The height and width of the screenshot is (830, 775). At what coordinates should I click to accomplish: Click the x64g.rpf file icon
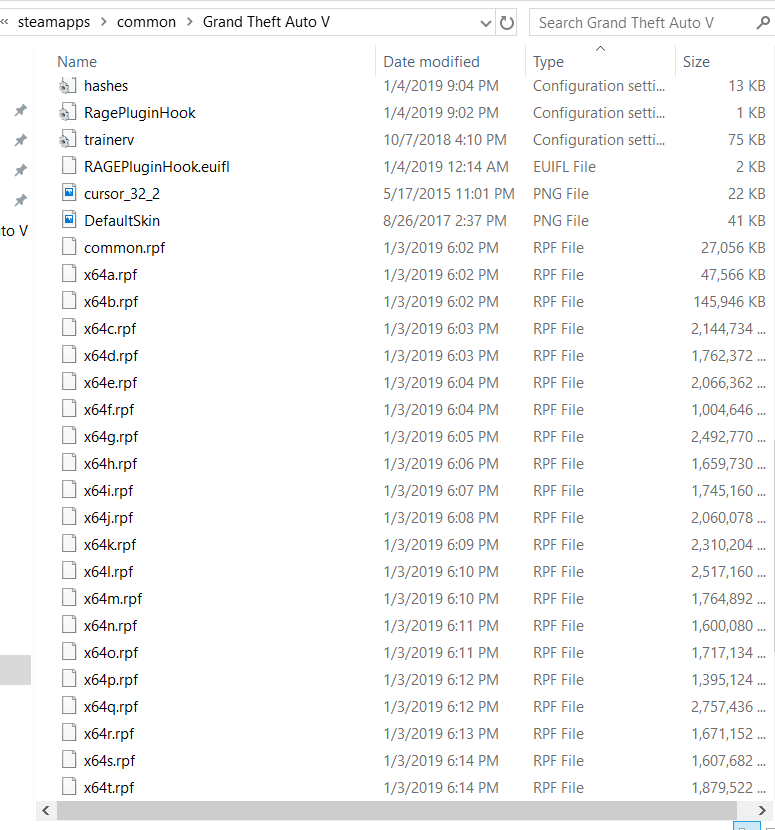(69, 436)
